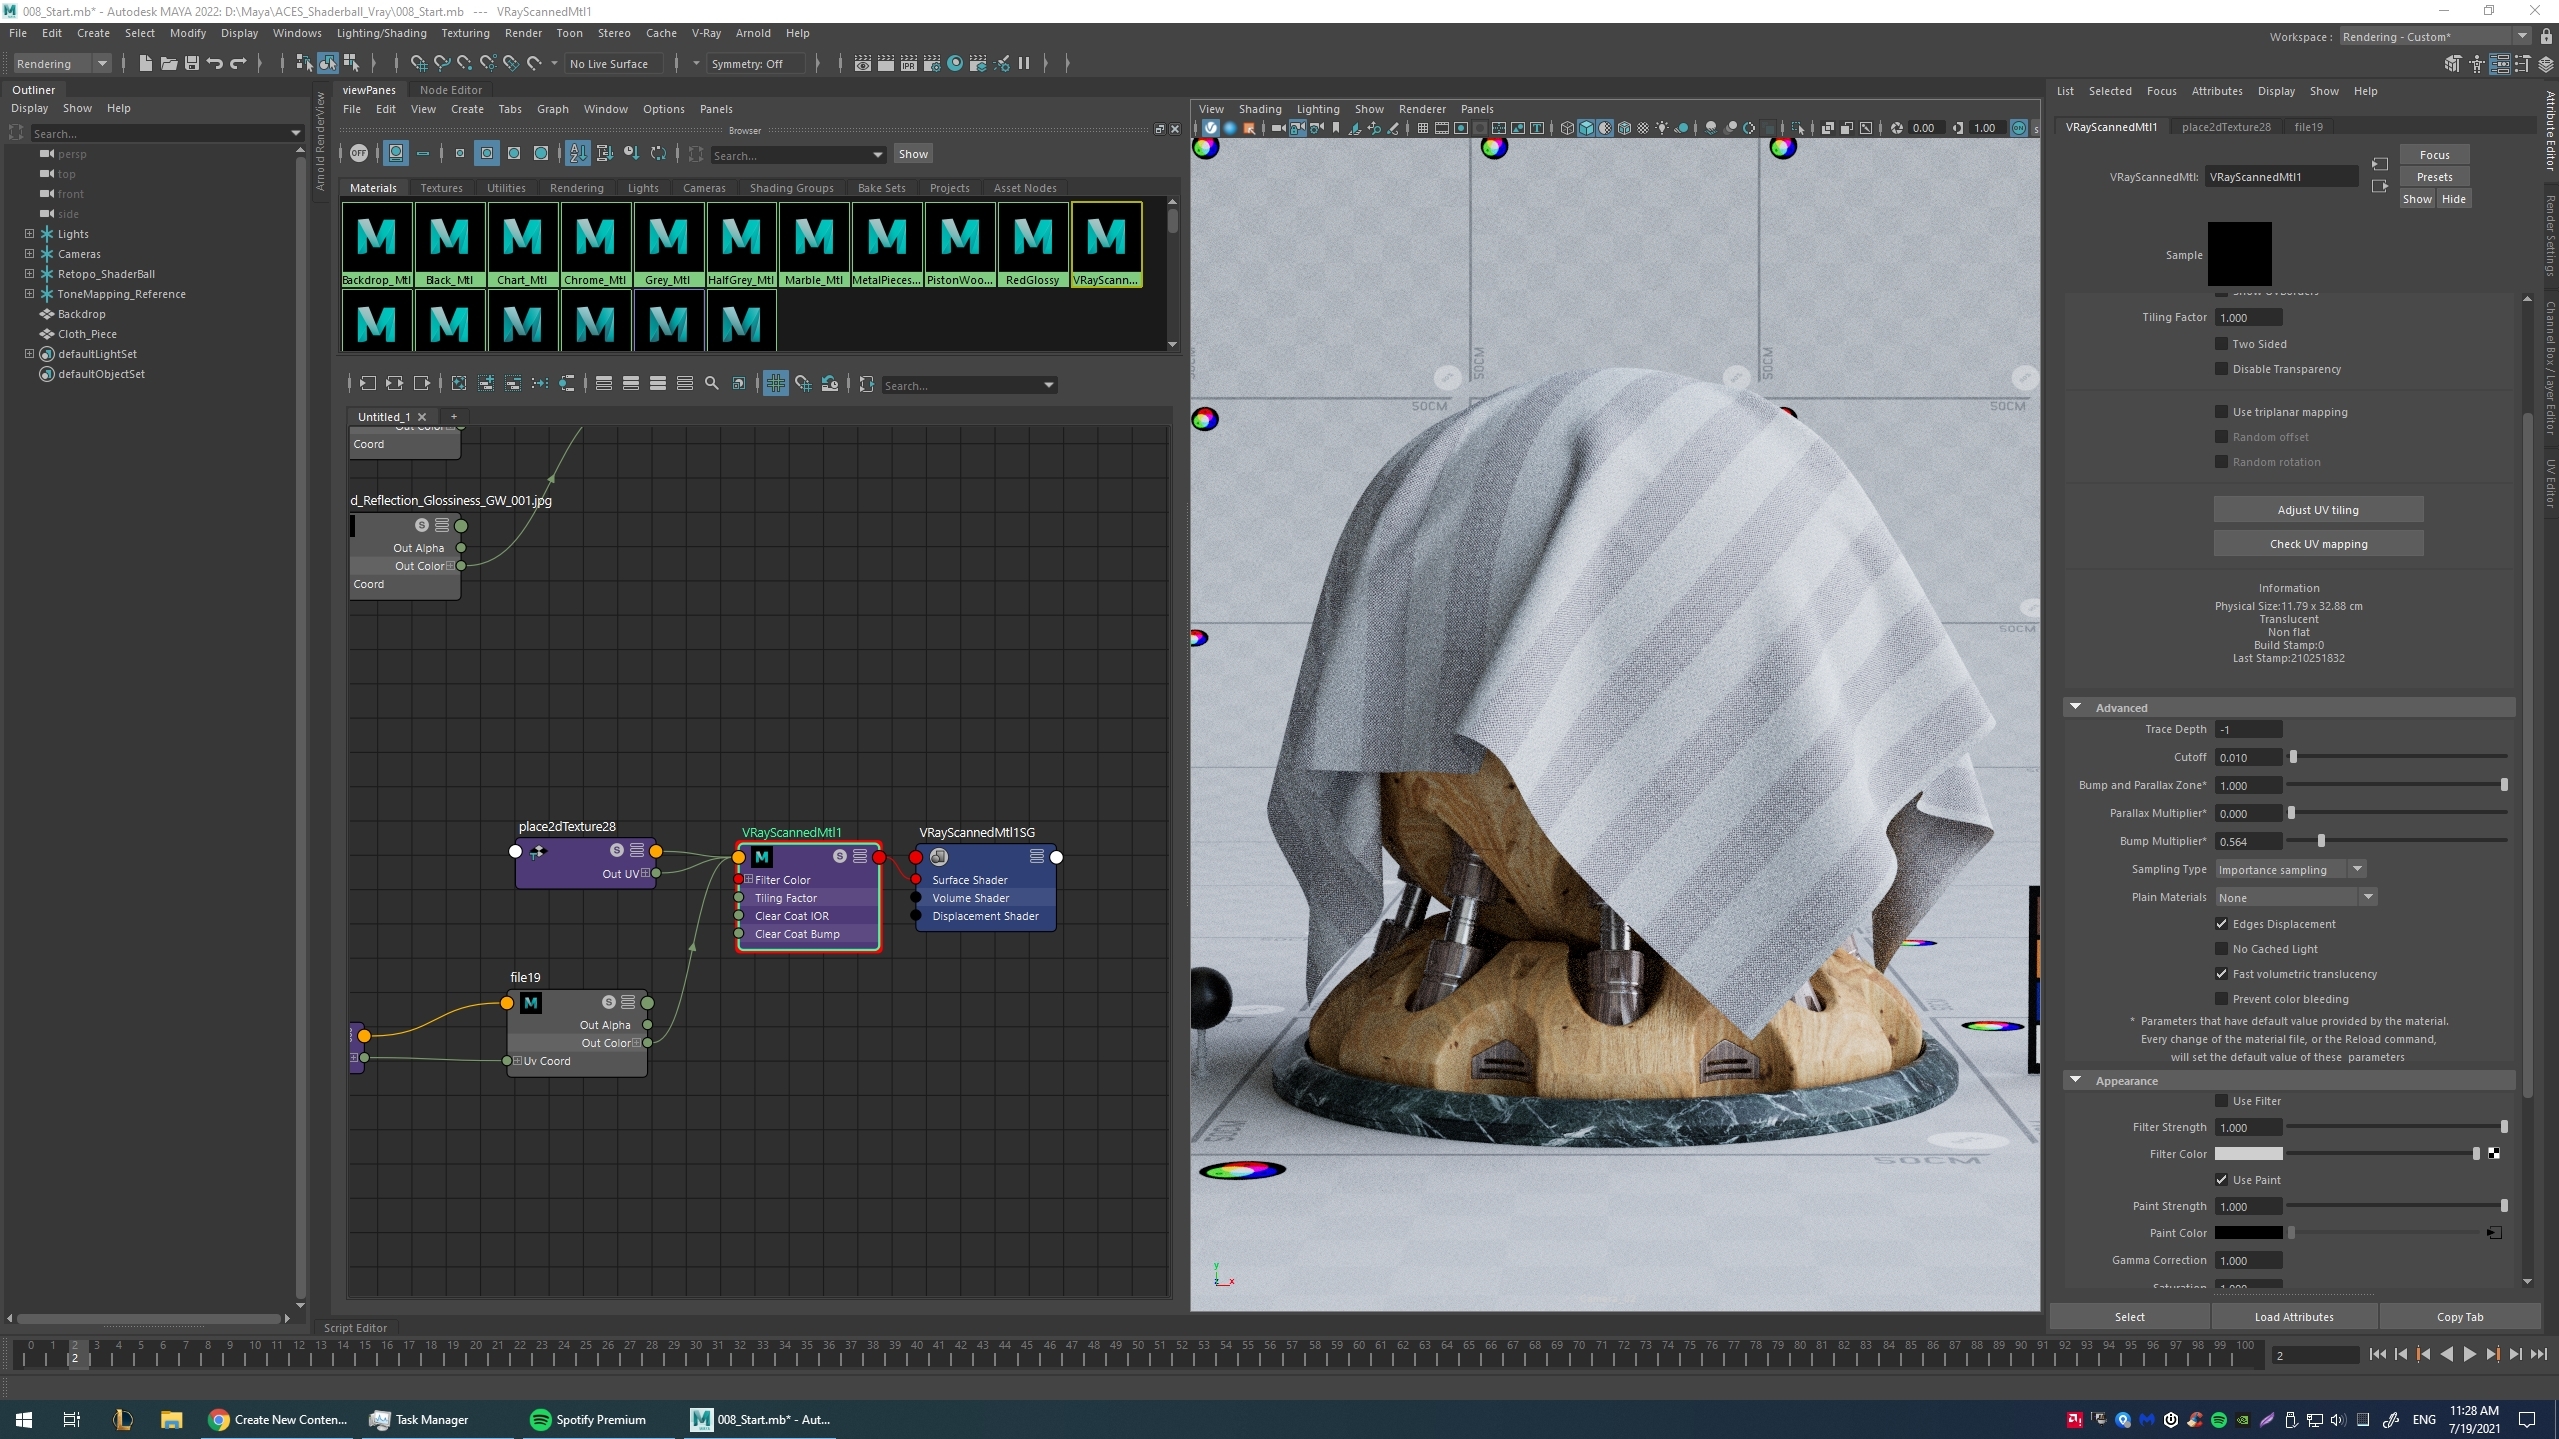Collapse the Advanced section
The image size is (2559, 1439).
coord(2076,706)
